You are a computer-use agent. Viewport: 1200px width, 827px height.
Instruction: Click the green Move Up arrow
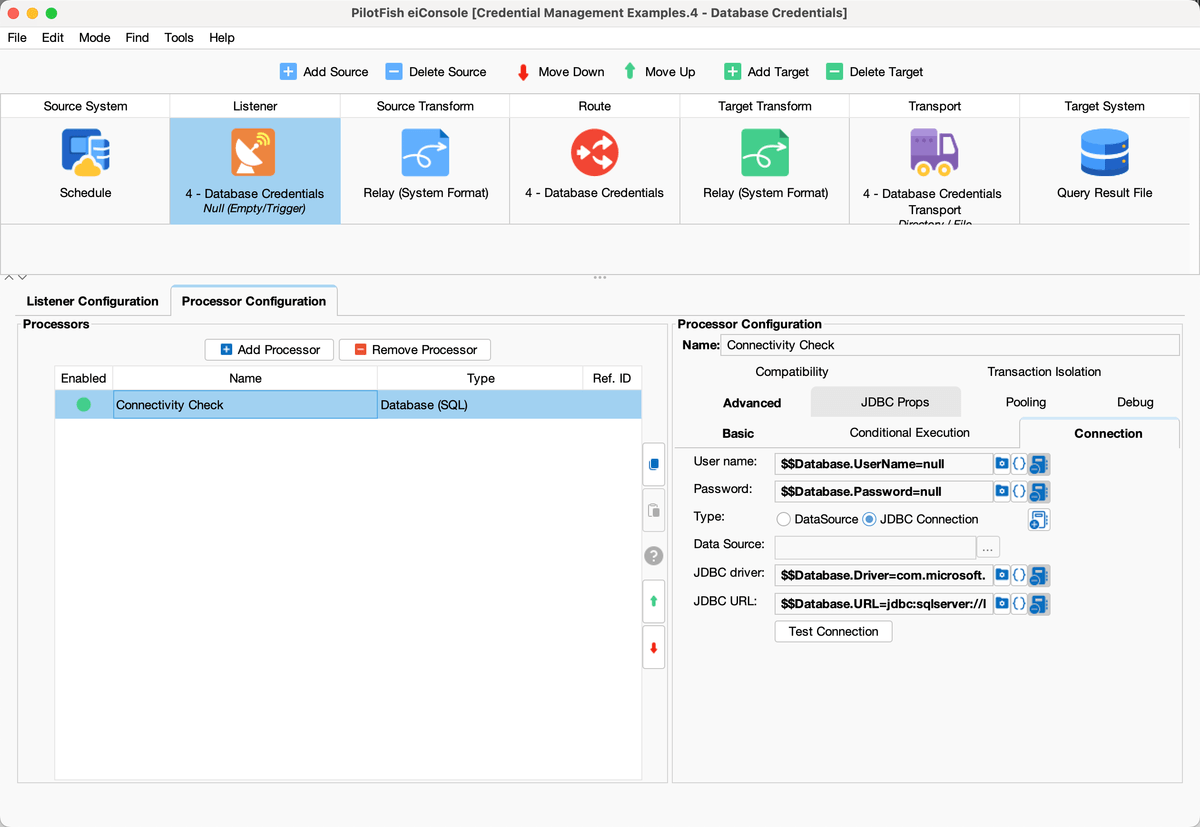tap(630, 72)
